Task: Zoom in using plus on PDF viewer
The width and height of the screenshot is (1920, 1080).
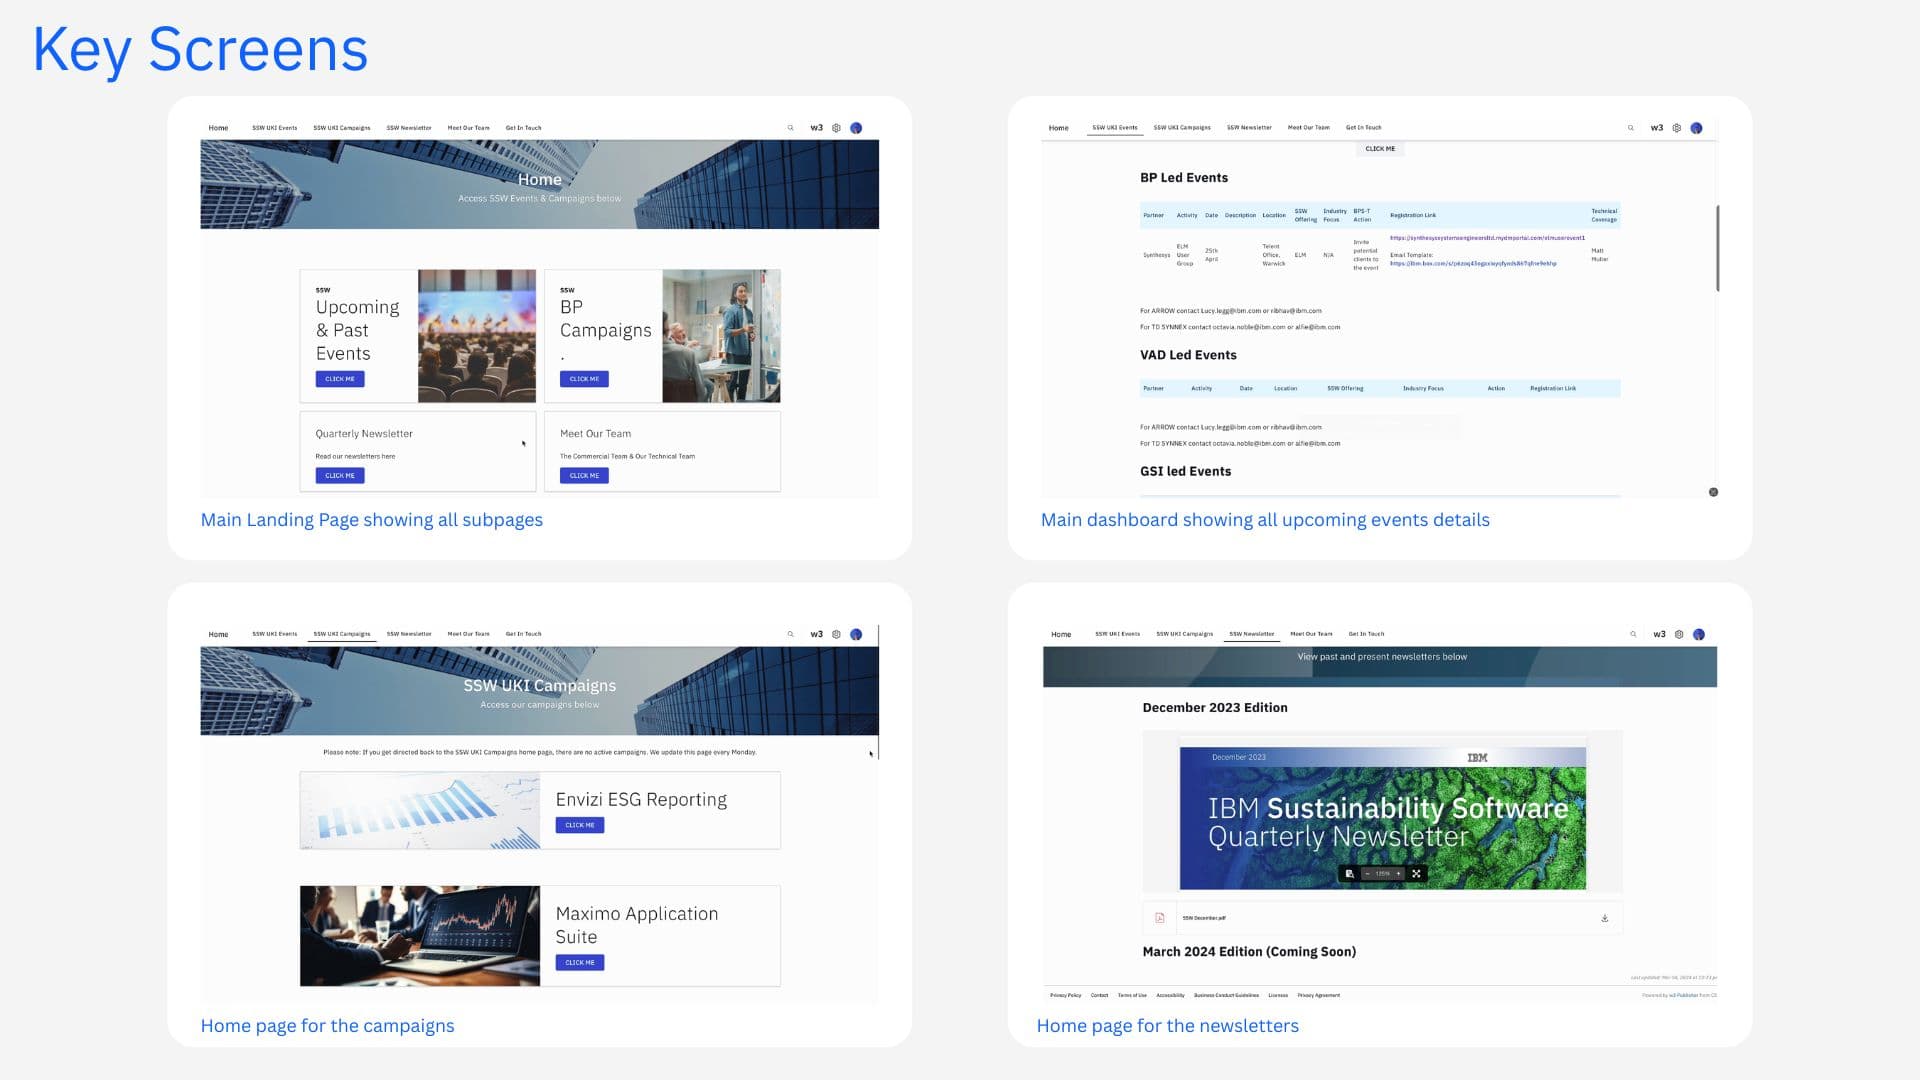Action: point(1398,874)
